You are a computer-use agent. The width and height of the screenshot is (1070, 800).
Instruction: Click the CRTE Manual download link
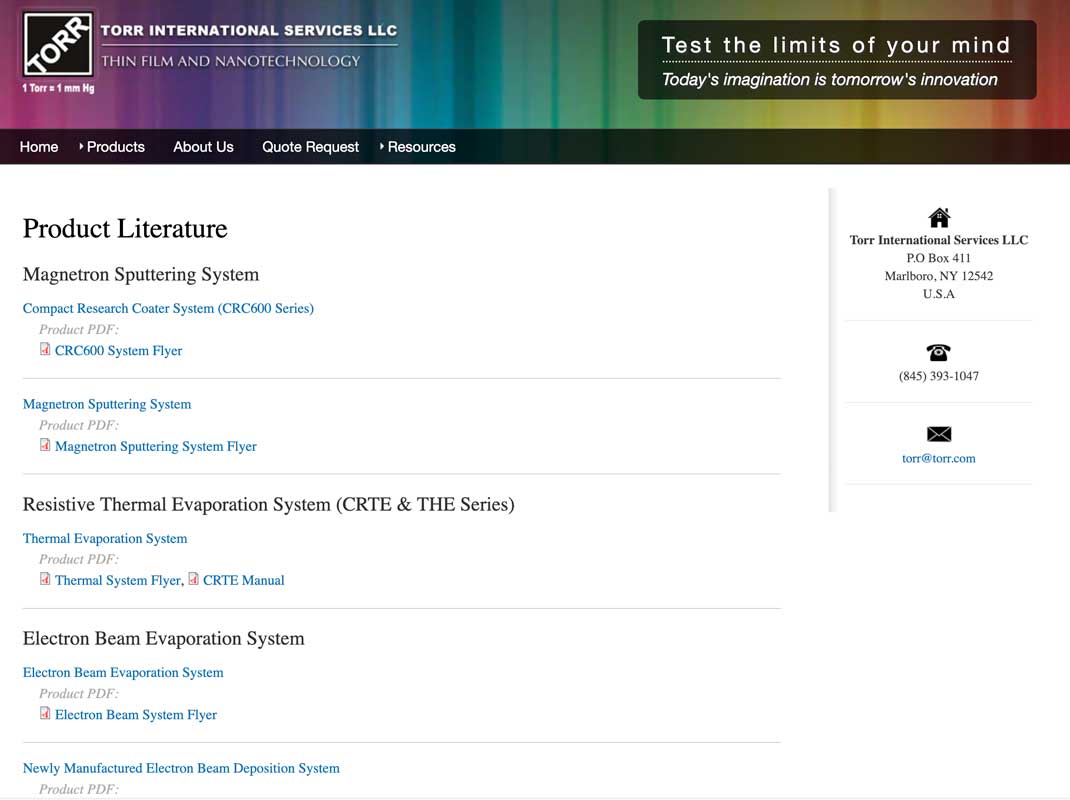tap(243, 580)
